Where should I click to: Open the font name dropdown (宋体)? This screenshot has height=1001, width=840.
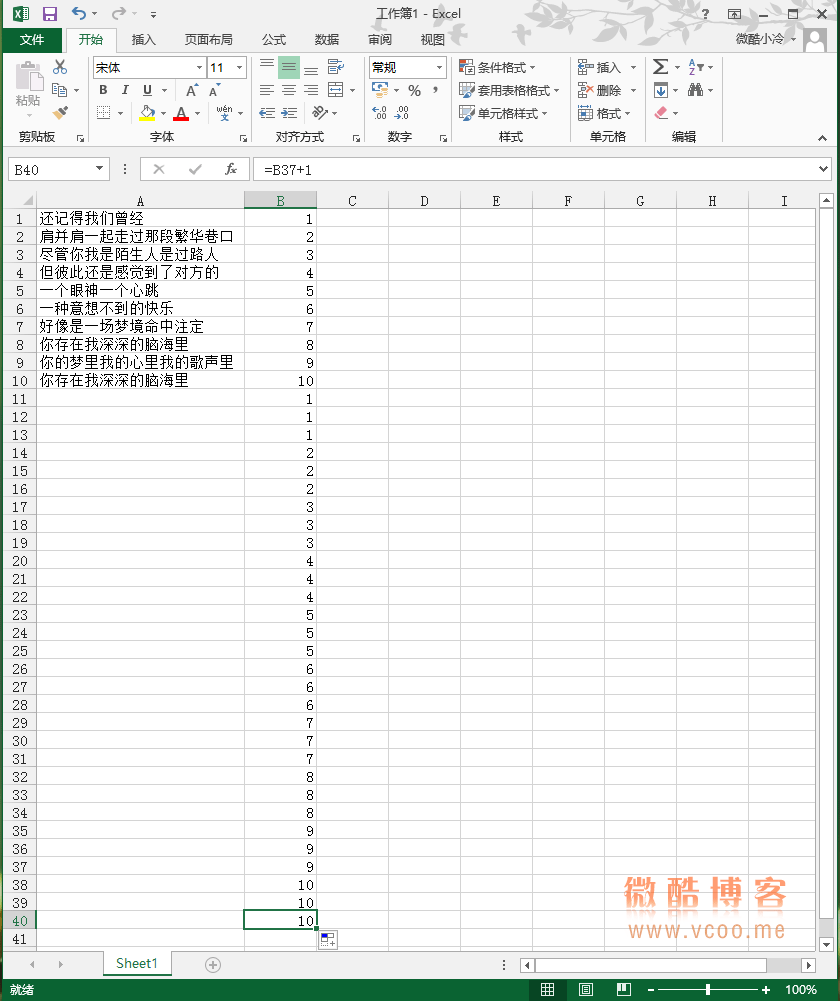click(x=199, y=68)
